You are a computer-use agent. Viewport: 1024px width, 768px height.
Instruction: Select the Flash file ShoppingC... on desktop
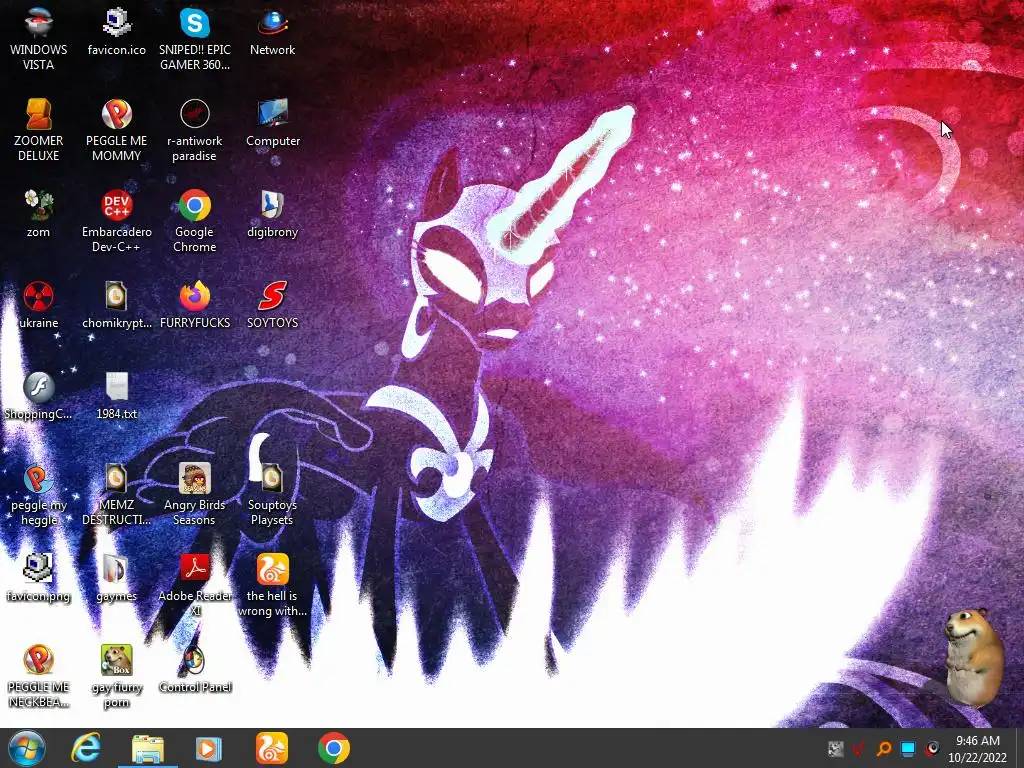[x=39, y=396]
